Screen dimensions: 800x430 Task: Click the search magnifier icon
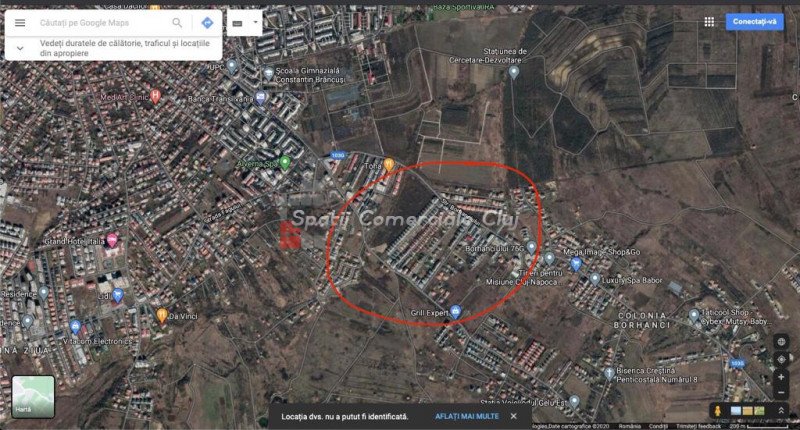click(177, 23)
